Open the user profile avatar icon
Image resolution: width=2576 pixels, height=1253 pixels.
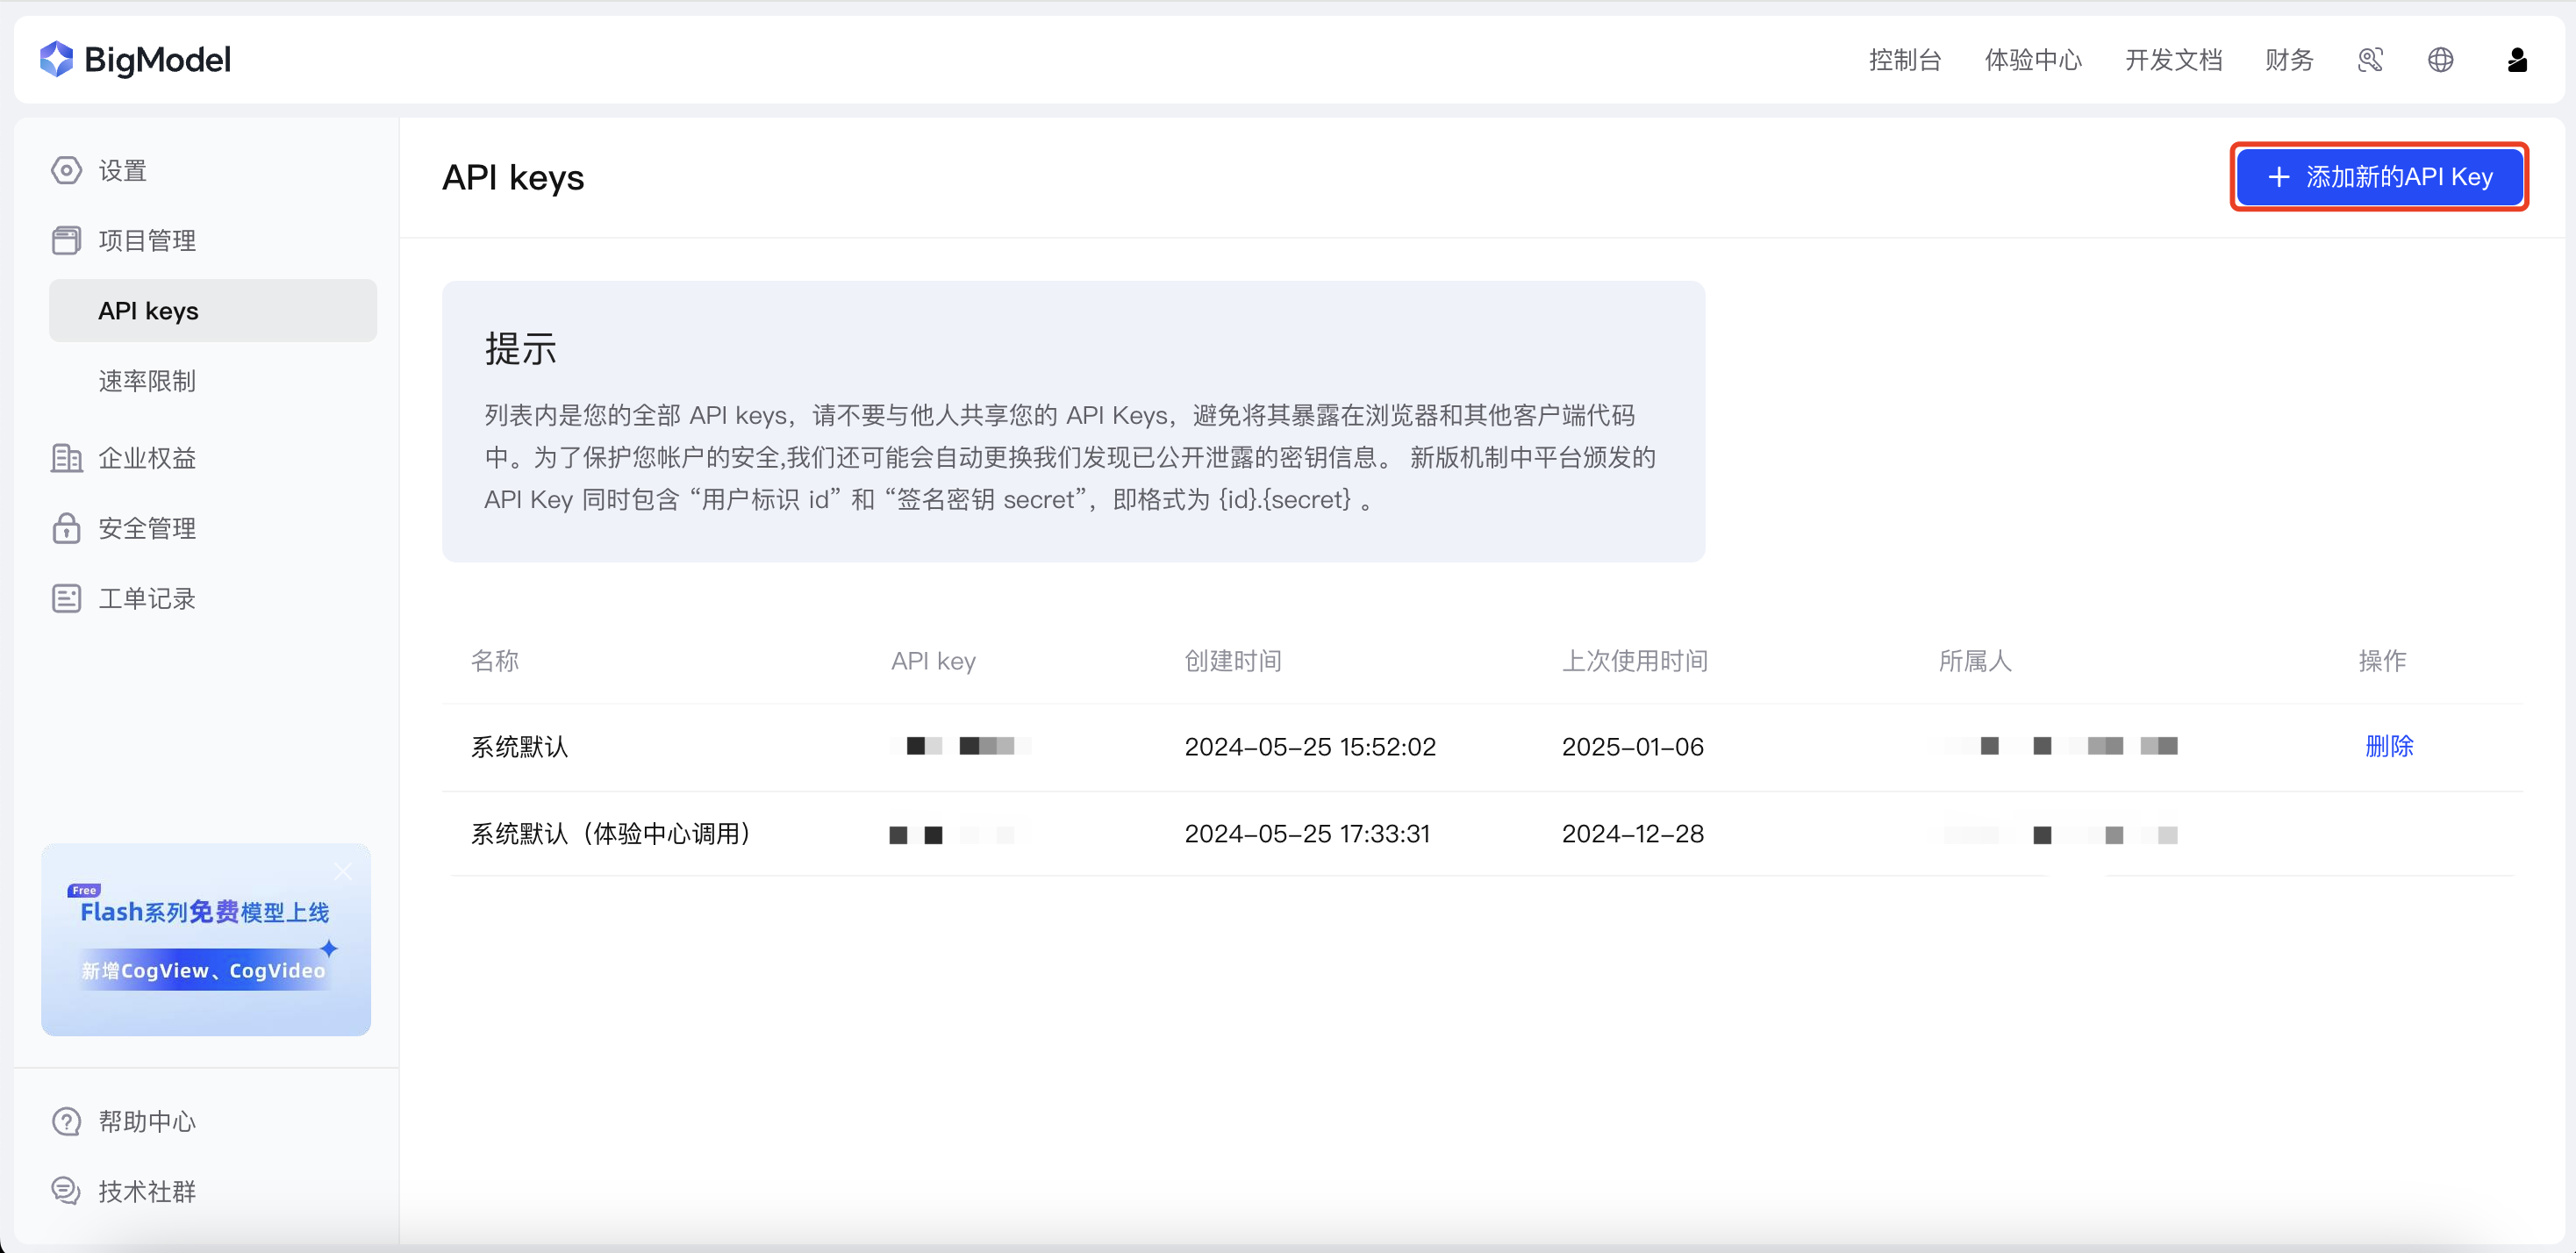[x=2517, y=60]
